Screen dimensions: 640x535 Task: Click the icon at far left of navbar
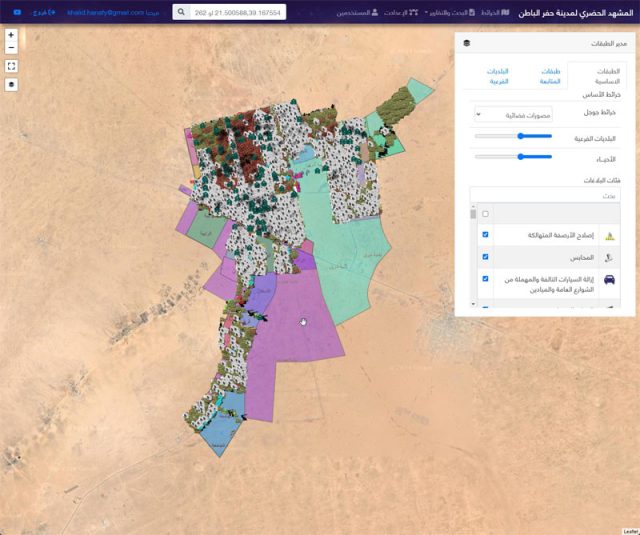[17, 12]
